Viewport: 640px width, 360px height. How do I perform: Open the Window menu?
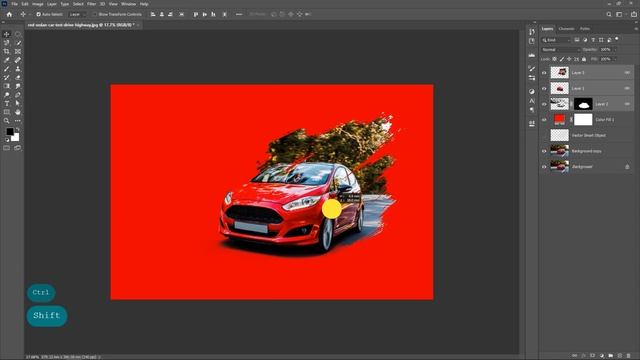point(128,4)
